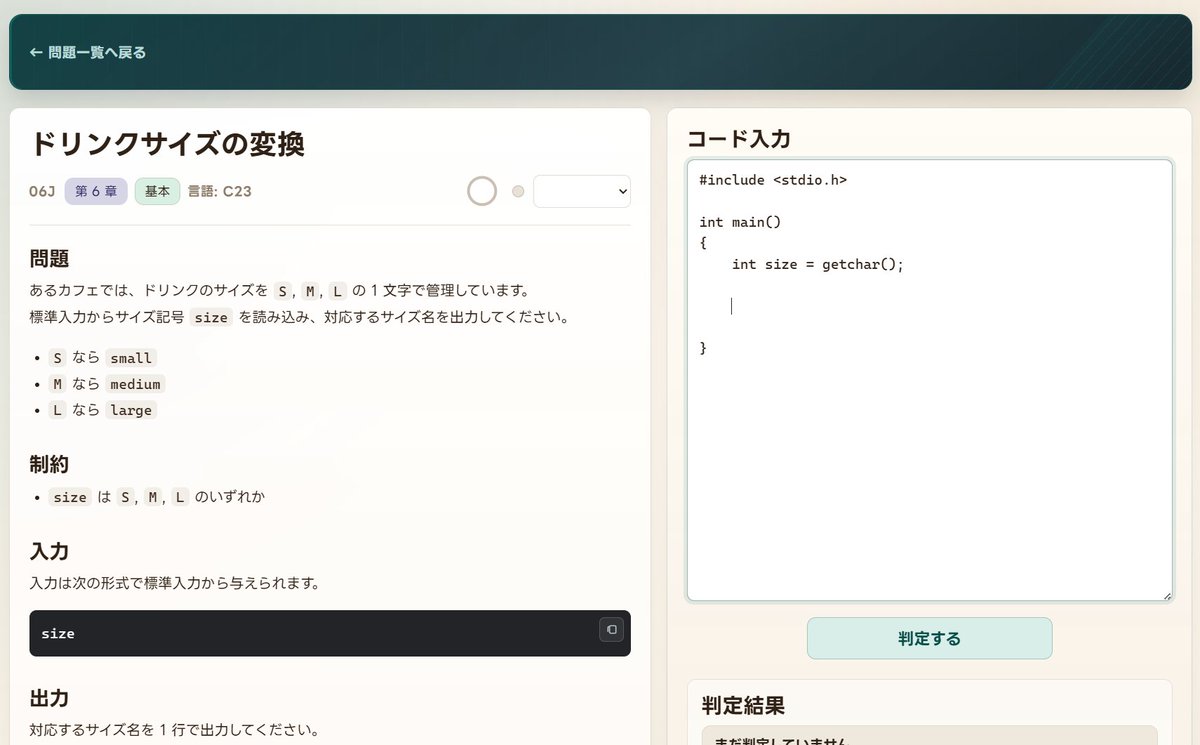Click the ドリンクサイズの変換 title
Image resolution: width=1200 pixels, height=745 pixels.
pyautogui.click(x=167, y=143)
